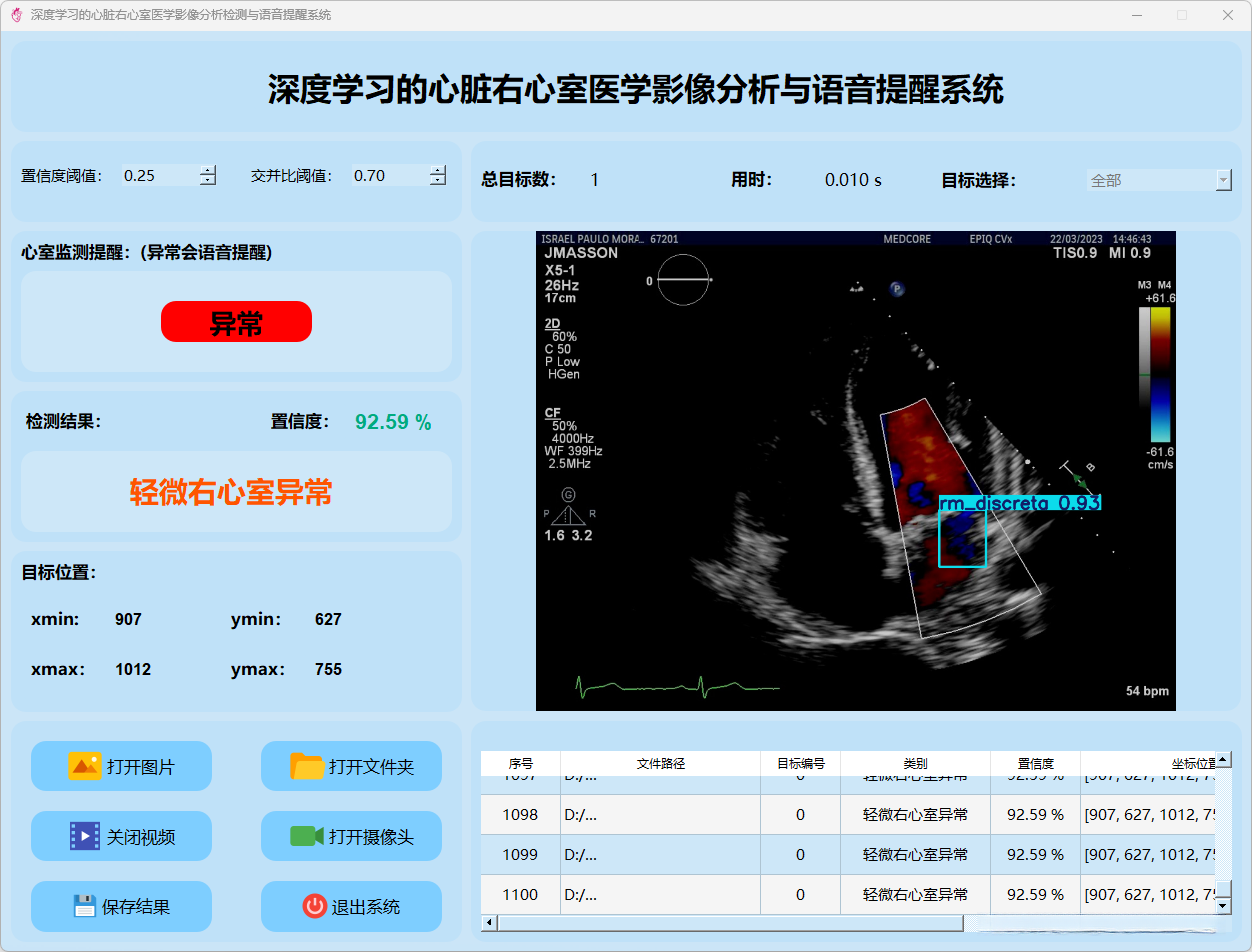Image resolution: width=1252 pixels, height=952 pixels.
Task: Click the 交并比阈值 input field 0.70
Action: (x=389, y=175)
